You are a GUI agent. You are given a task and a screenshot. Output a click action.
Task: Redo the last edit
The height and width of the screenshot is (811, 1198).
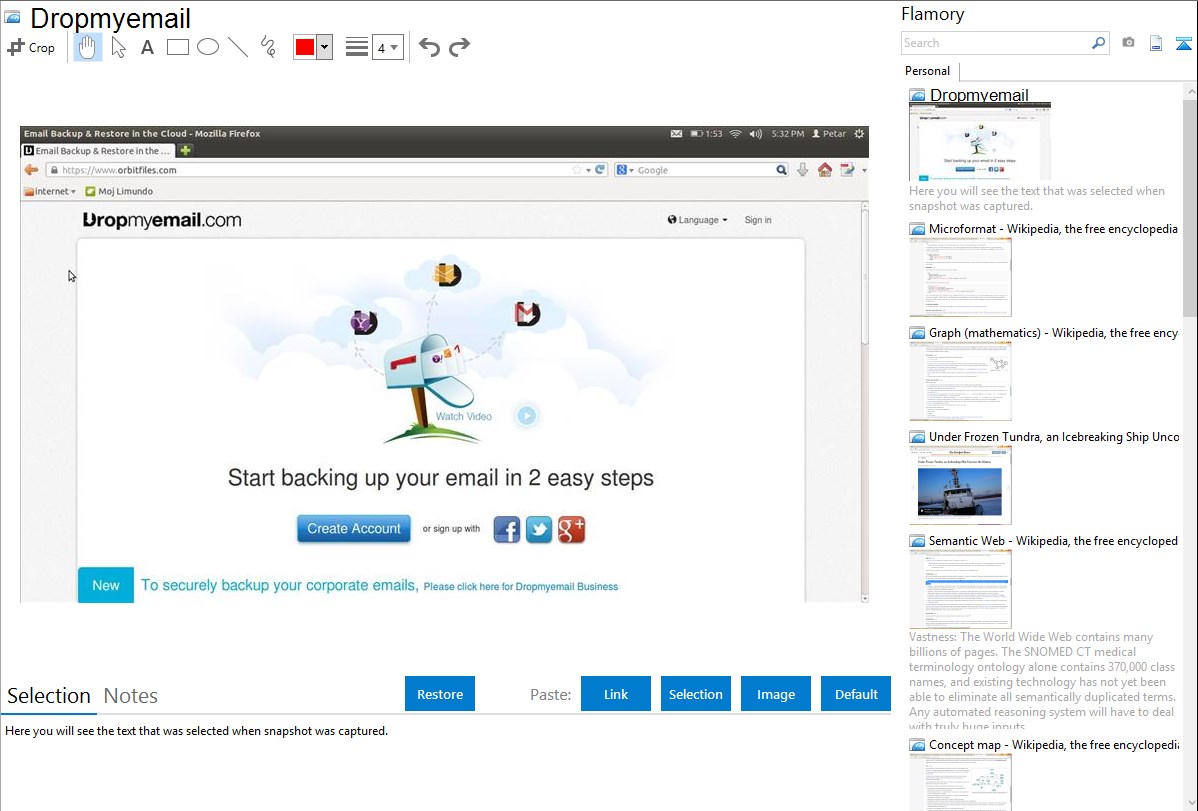[459, 47]
